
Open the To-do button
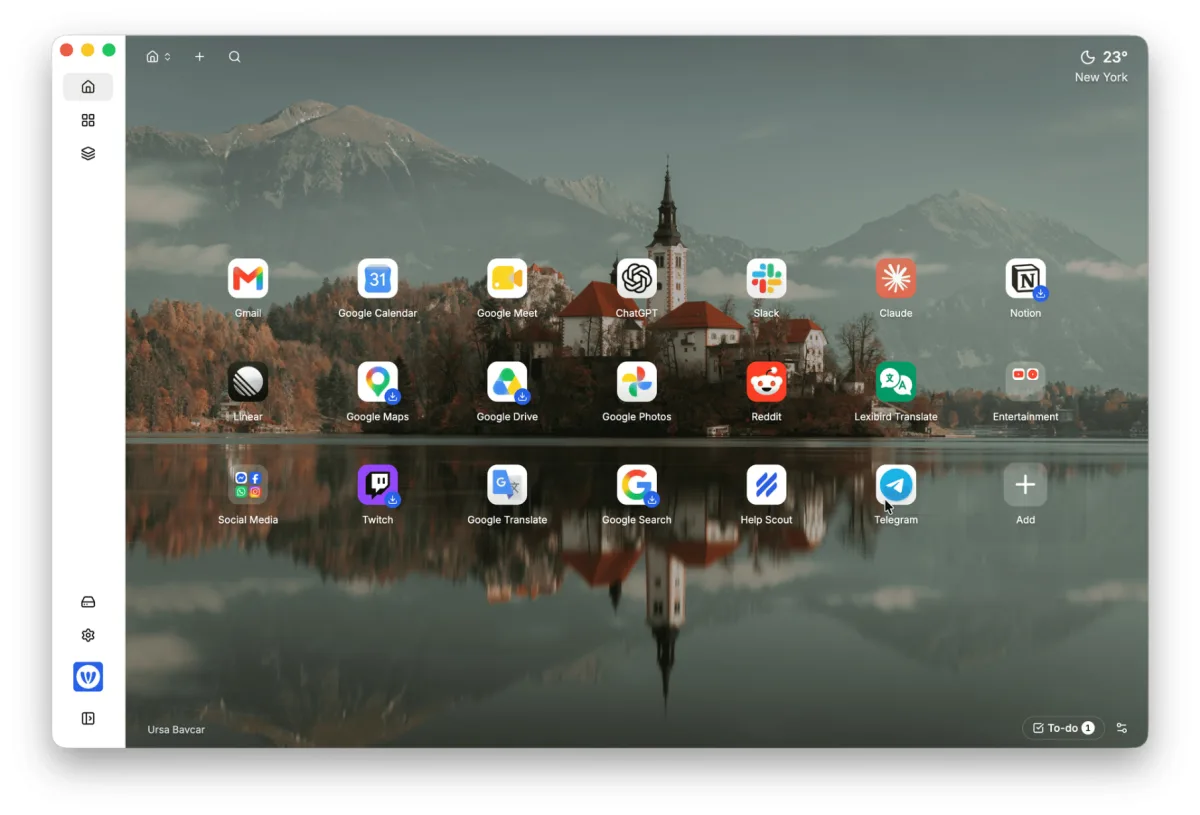(x=1063, y=728)
